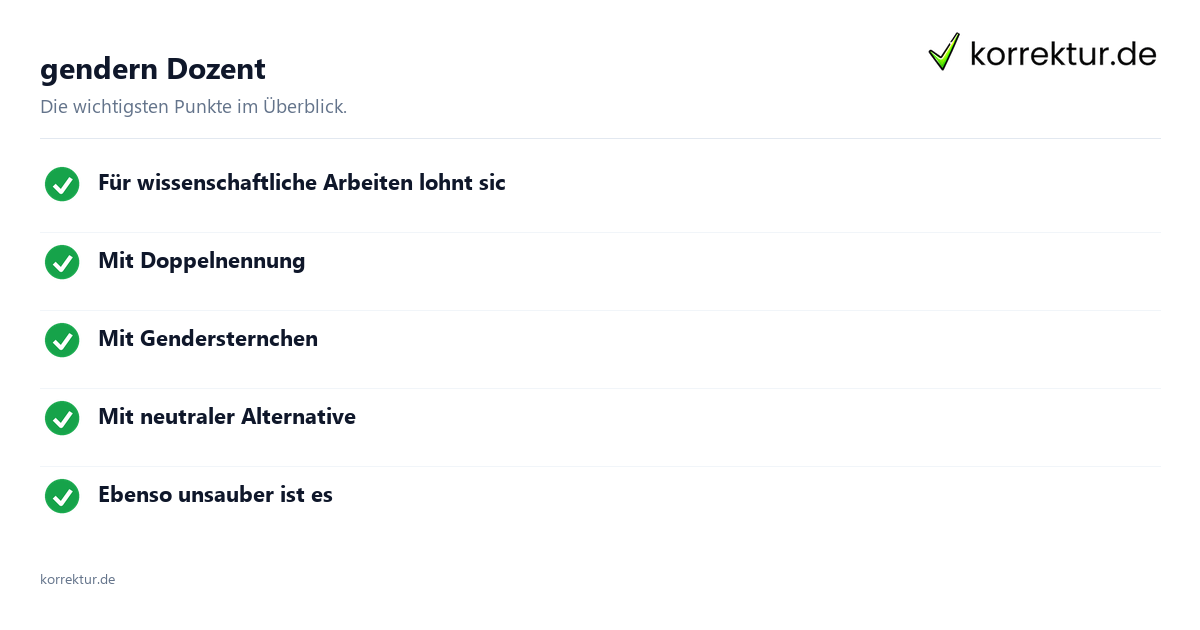Click green check icon next to 'Mit Gendersternchen'
This screenshot has width=1200, height=630.
(x=62, y=340)
